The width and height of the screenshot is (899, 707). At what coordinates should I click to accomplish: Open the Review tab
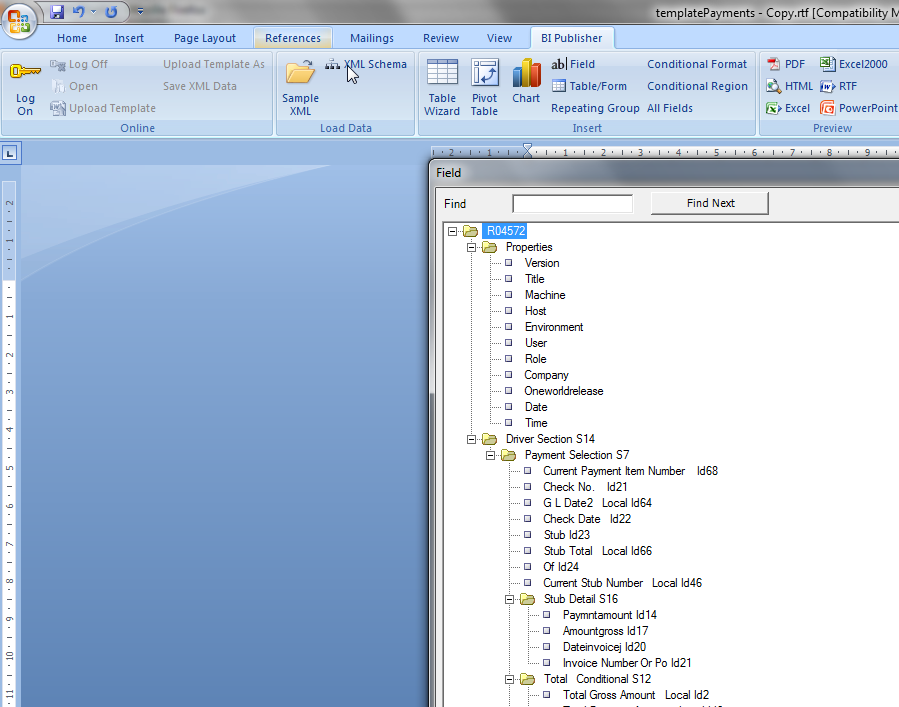(441, 38)
